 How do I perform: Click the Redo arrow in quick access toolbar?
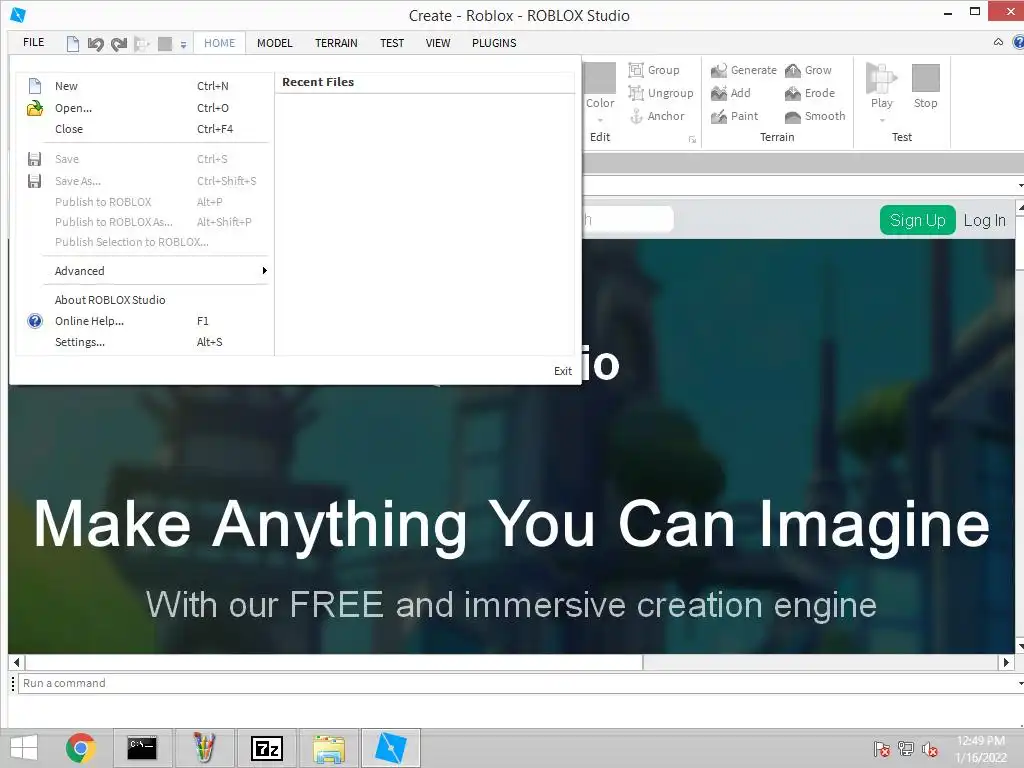(x=118, y=44)
